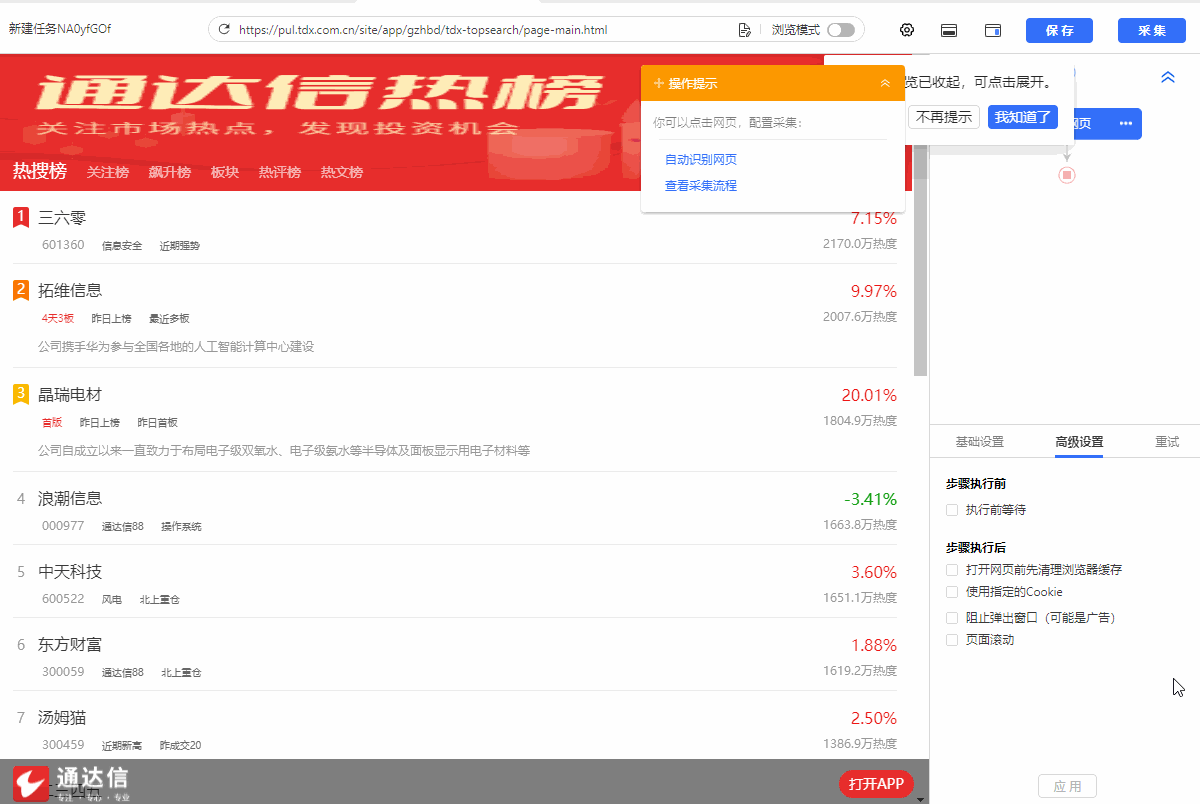Click the 新建任务NA0yfGOf task title

(x=60, y=29)
